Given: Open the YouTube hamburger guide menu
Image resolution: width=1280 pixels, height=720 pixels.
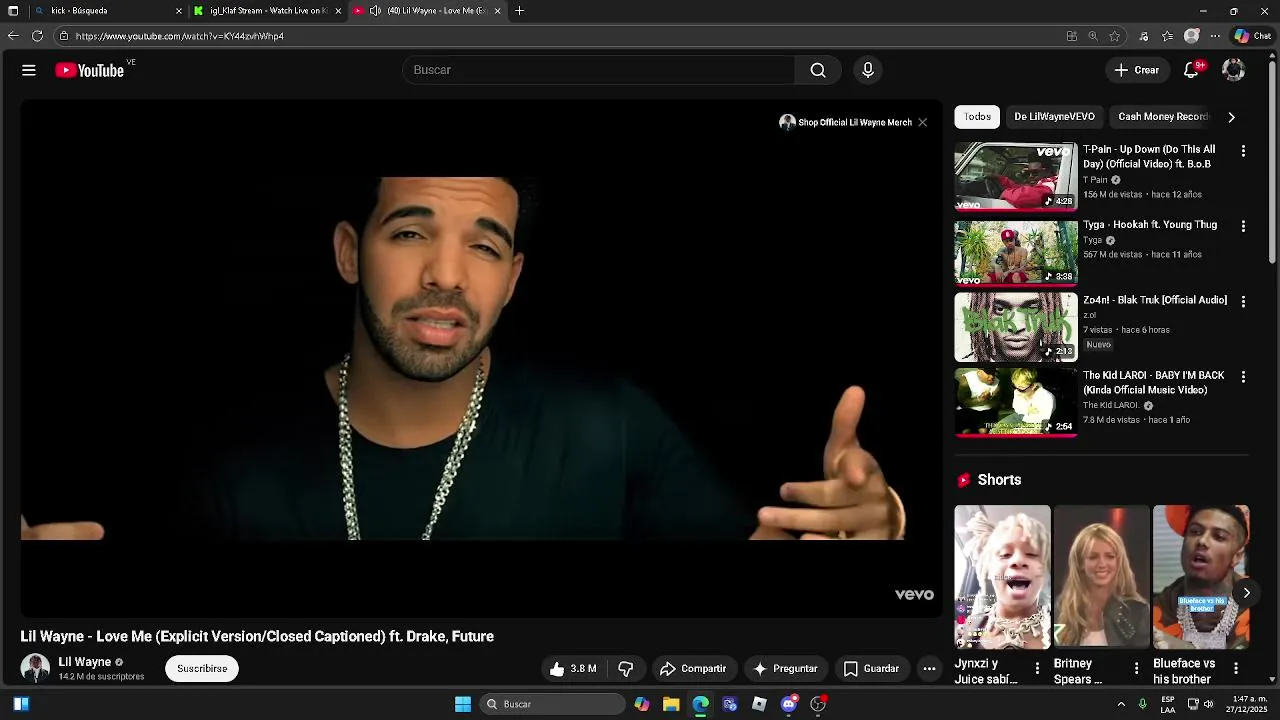Looking at the screenshot, I should pos(29,70).
